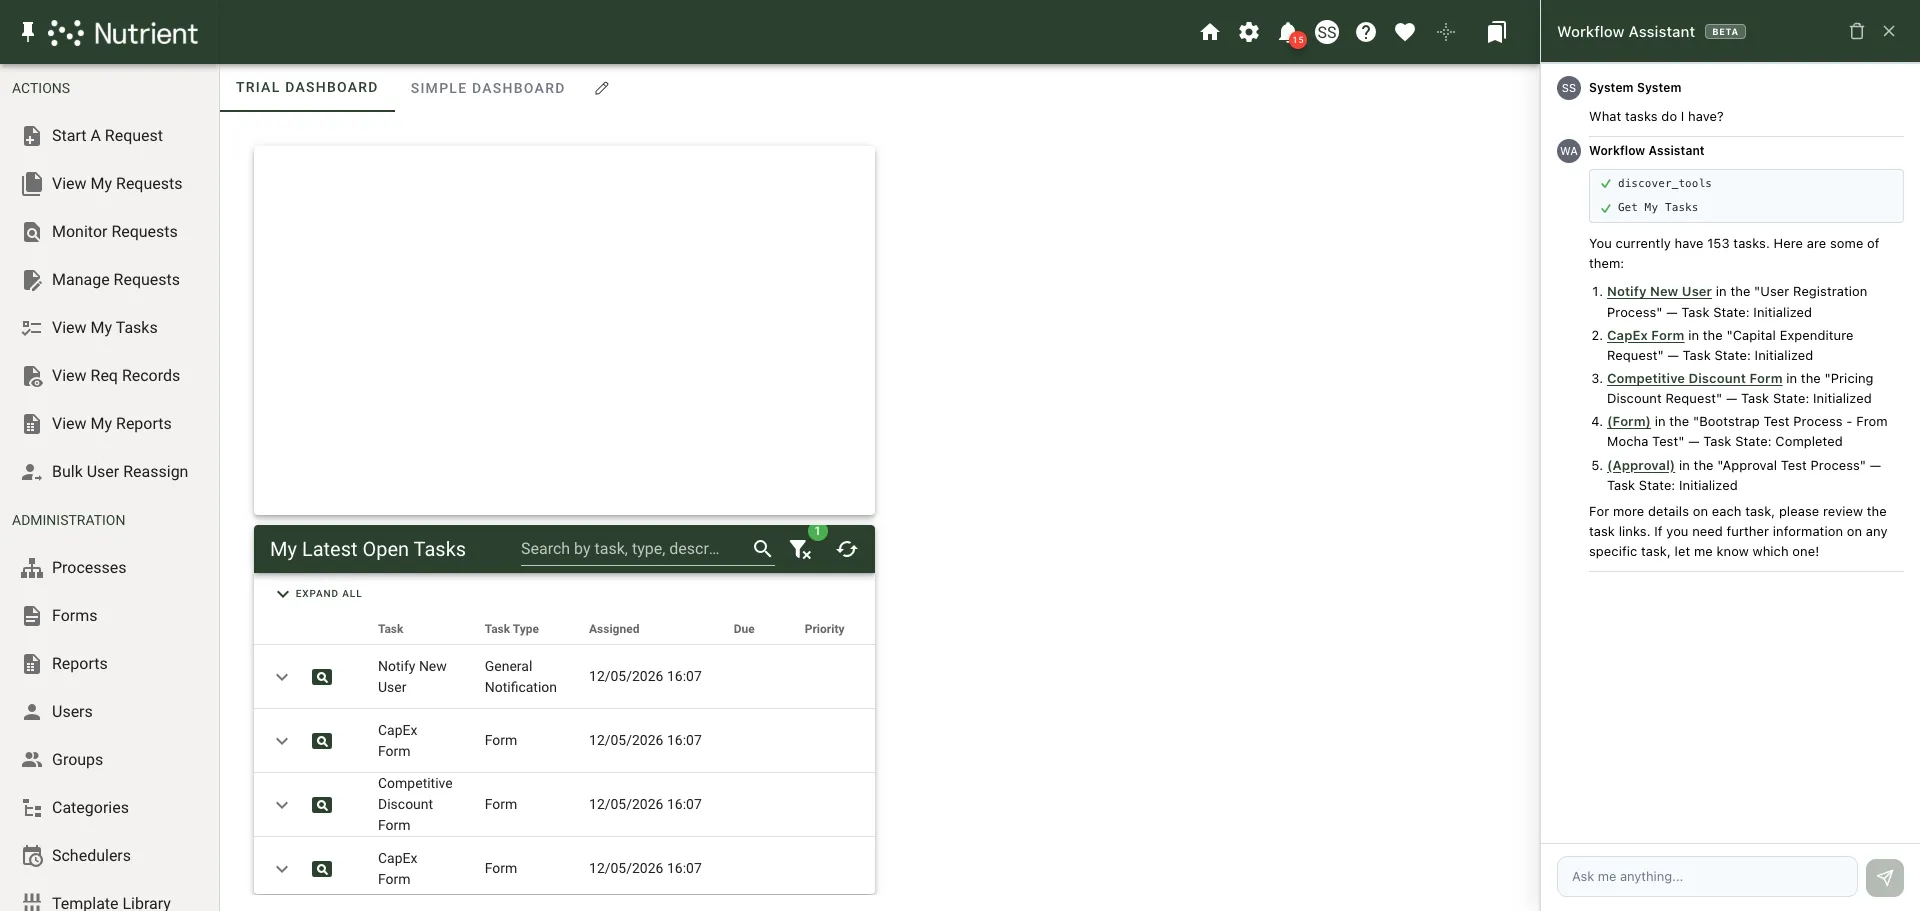
Task: Expand the first CapEx Form row
Action: 282,741
